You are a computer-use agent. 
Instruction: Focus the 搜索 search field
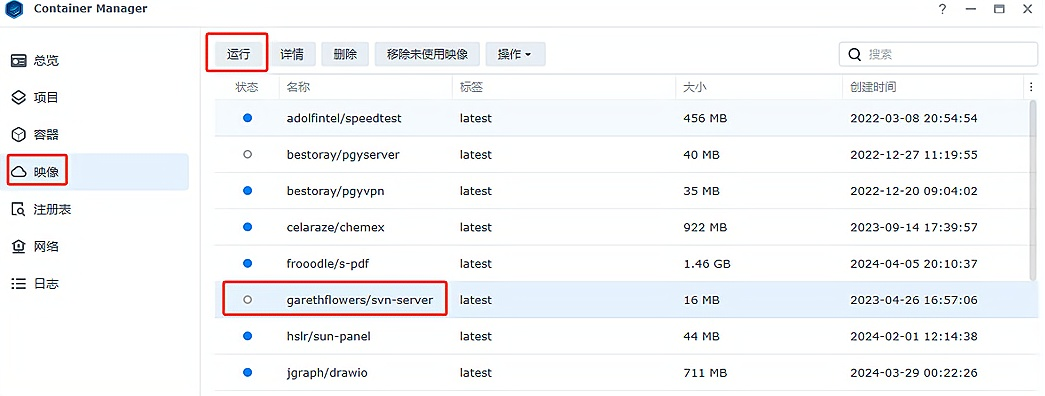pyautogui.click(x=938, y=55)
